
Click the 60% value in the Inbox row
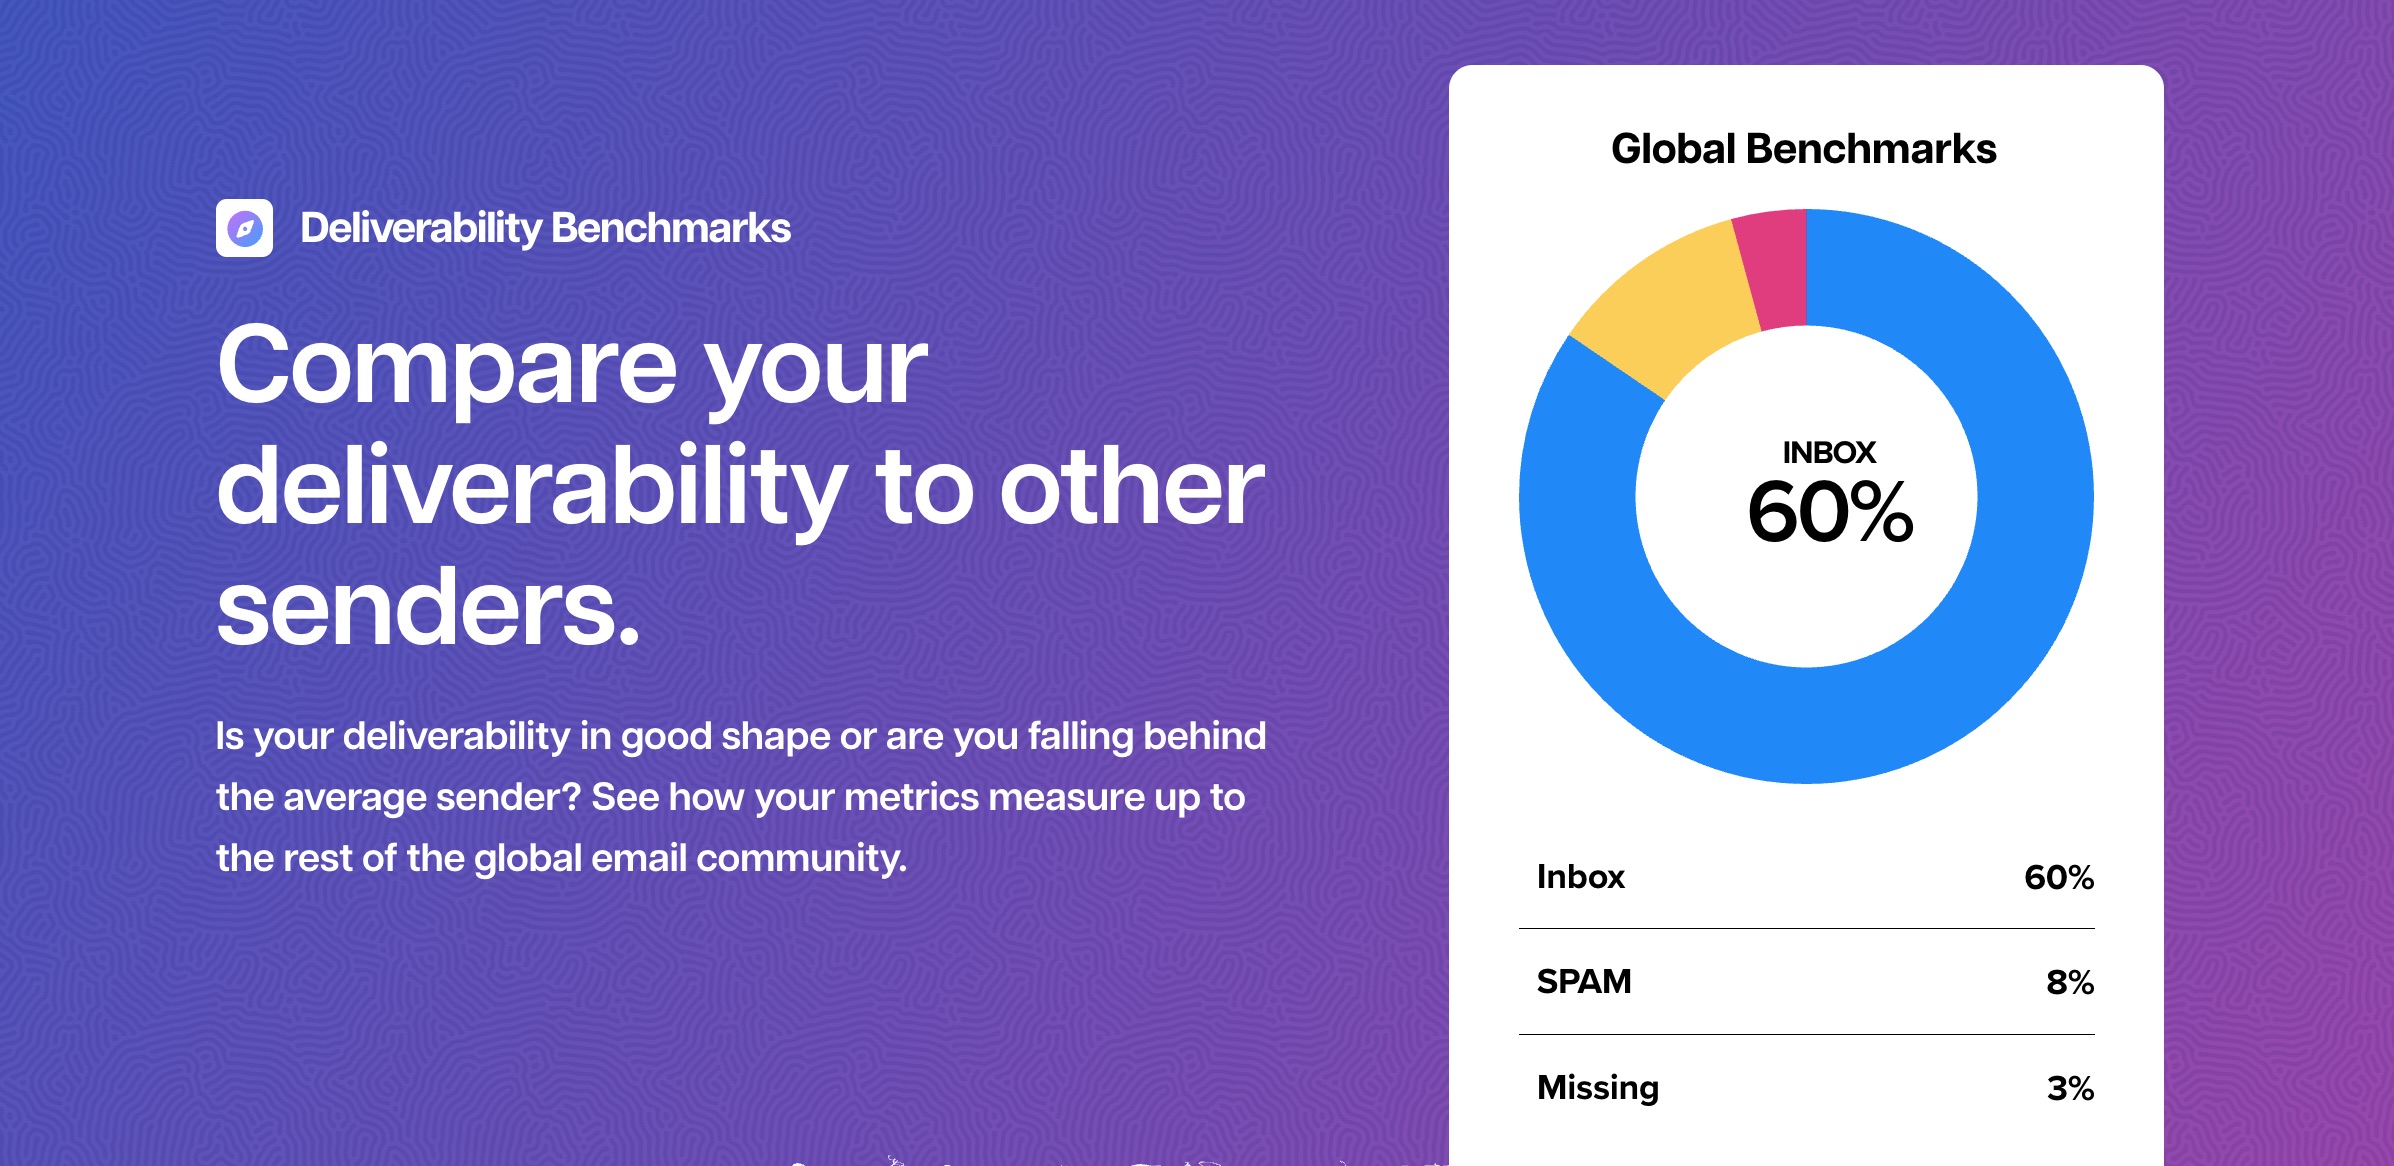click(2058, 878)
